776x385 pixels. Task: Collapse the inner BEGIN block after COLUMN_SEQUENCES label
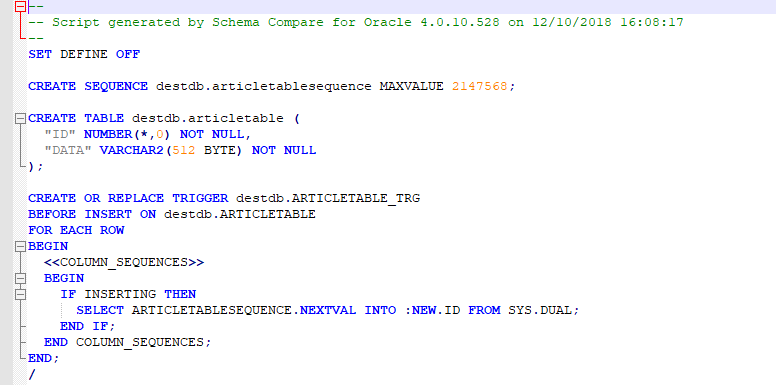[20, 278]
